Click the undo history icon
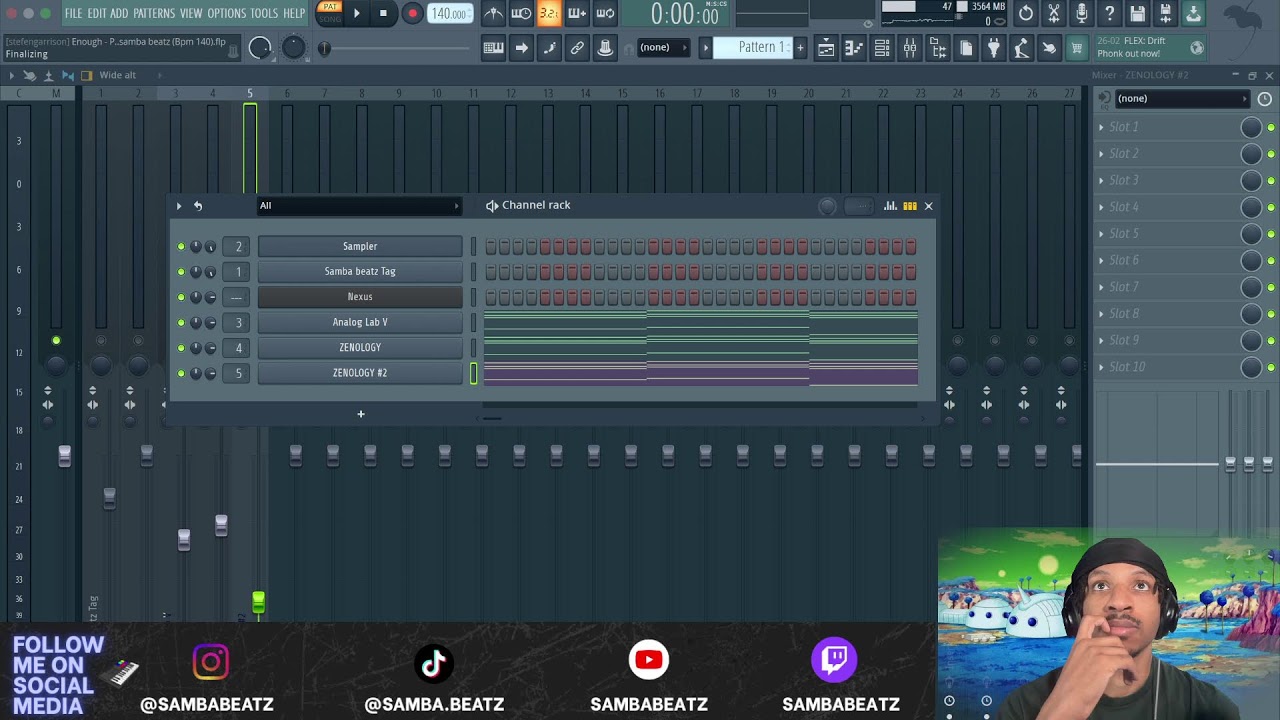1280x720 pixels. point(1026,13)
